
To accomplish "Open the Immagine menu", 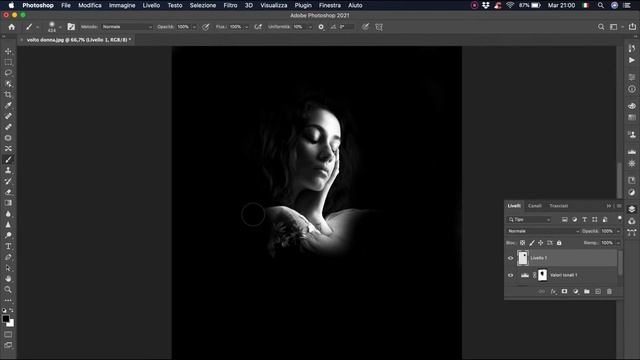I will click(x=122, y=5).
